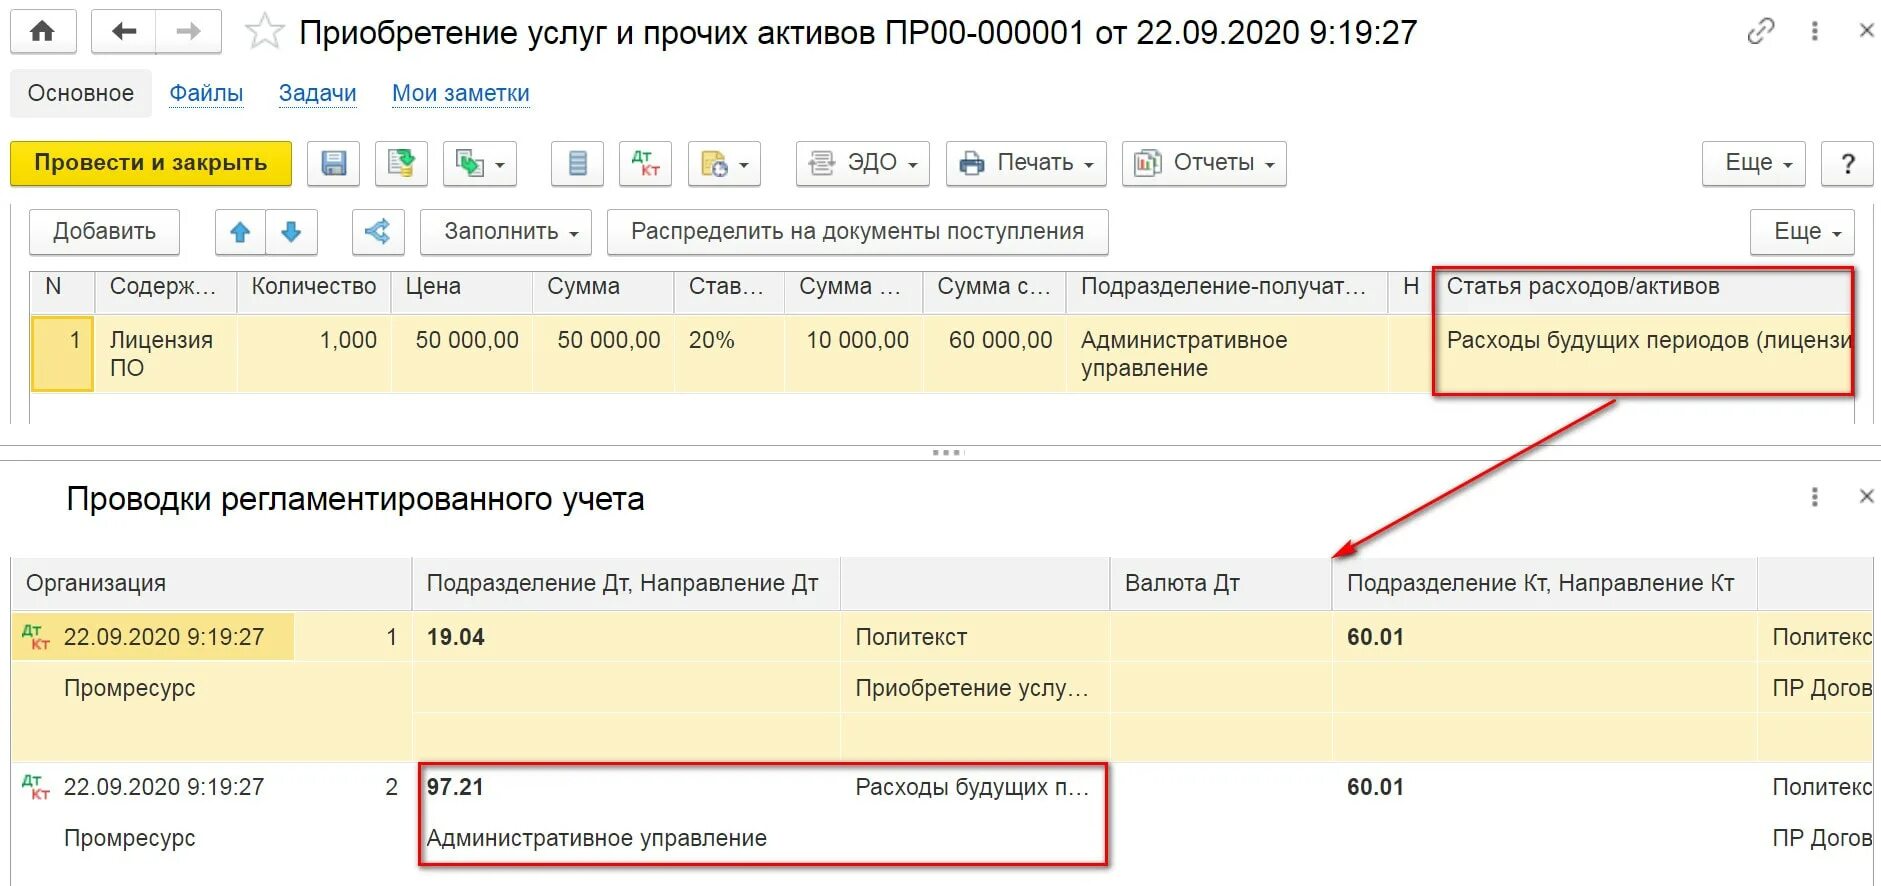Click the 20% VAT rate cell
Screen dimensions: 1881x886
click(728, 354)
